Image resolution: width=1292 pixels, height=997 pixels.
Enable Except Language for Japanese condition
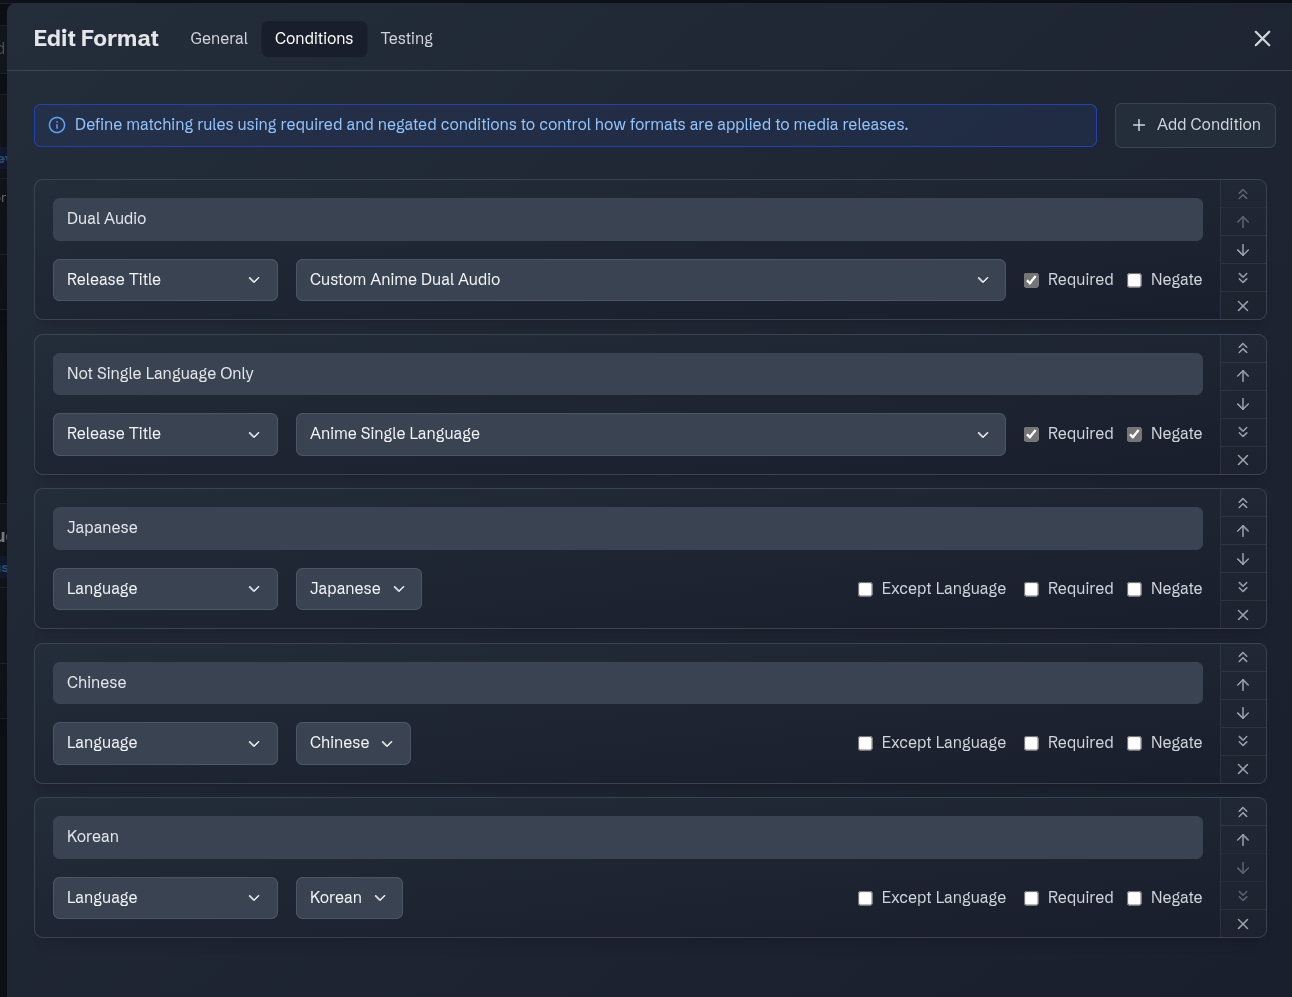[865, 589]
